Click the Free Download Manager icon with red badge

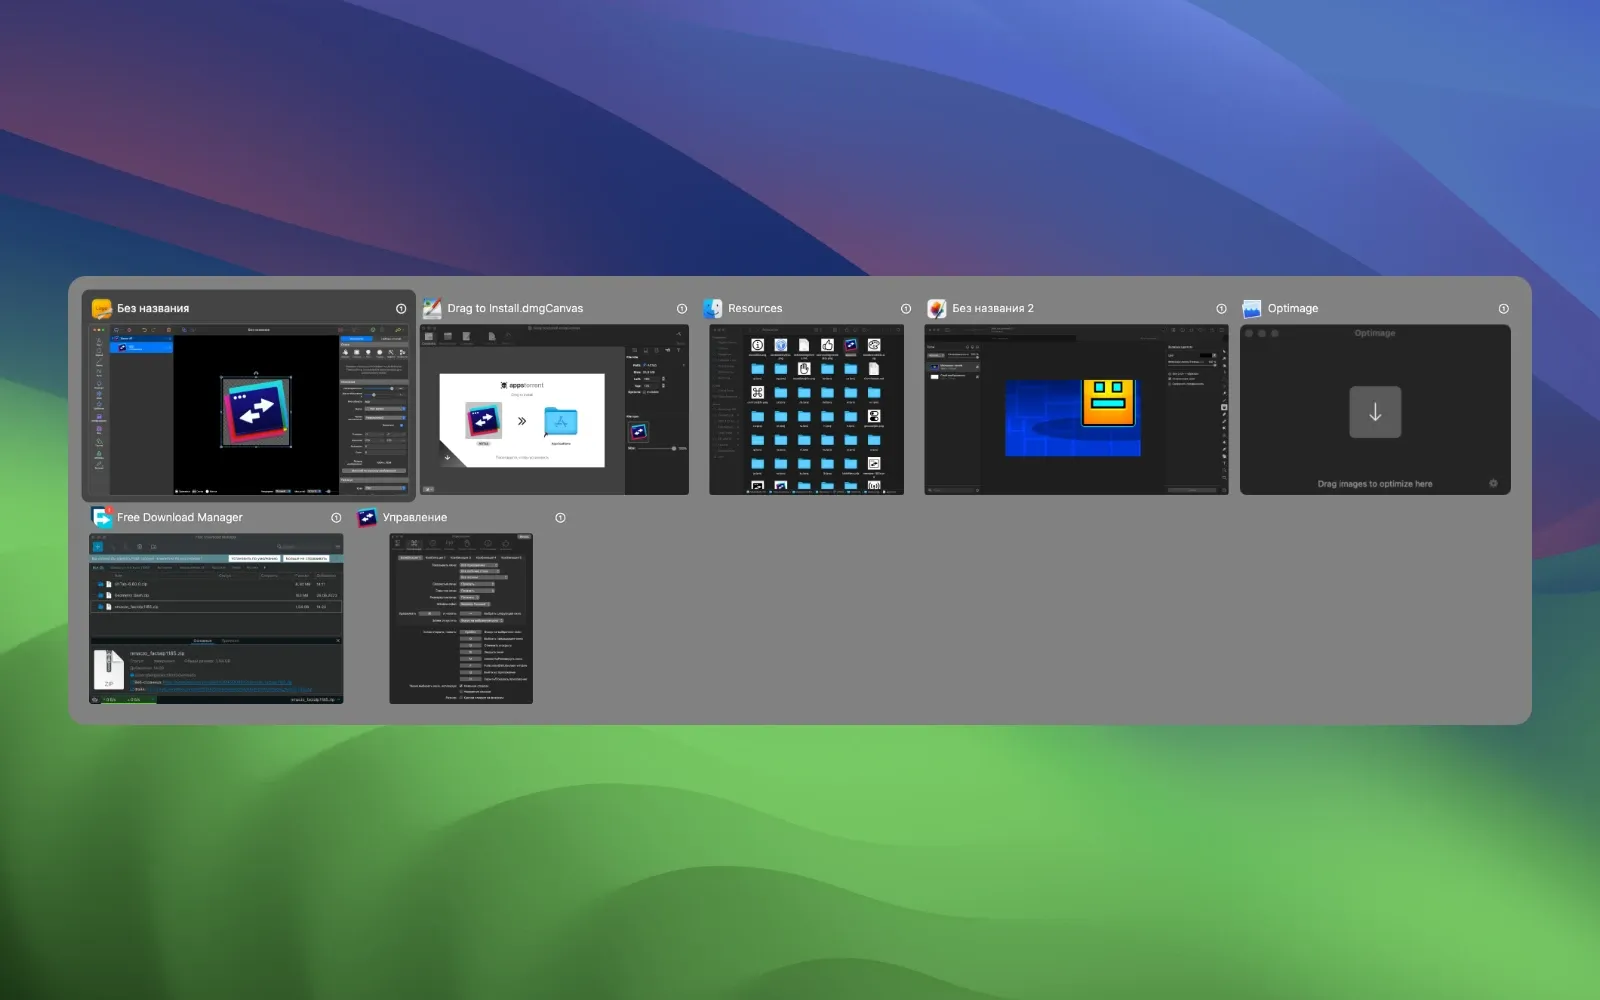click(x=101, y=517)
